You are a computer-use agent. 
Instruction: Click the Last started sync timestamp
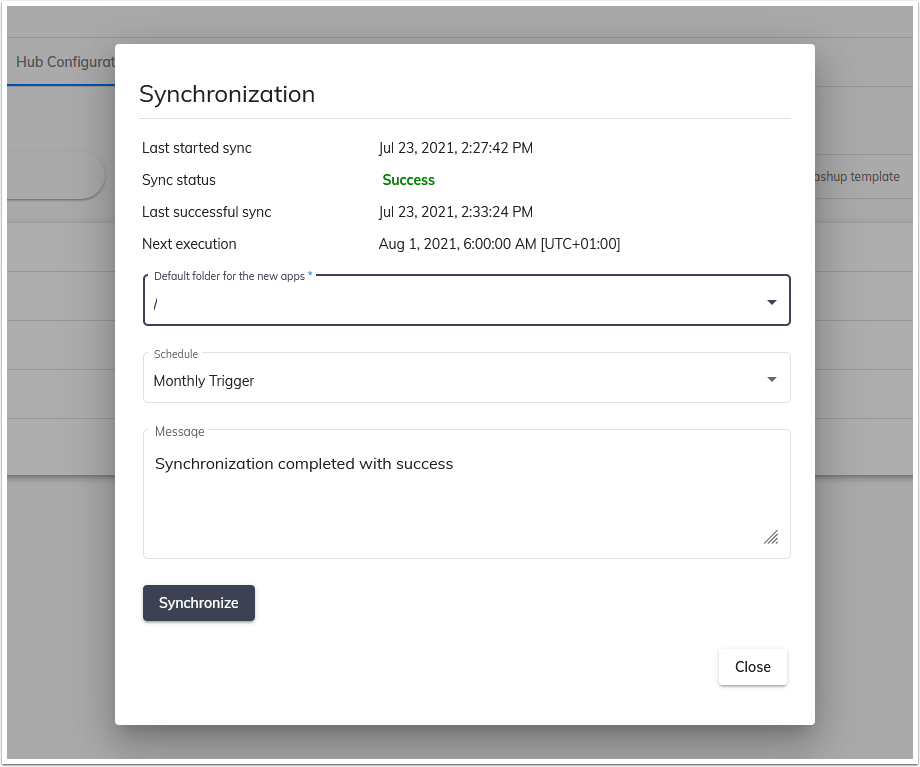[456, 147]
